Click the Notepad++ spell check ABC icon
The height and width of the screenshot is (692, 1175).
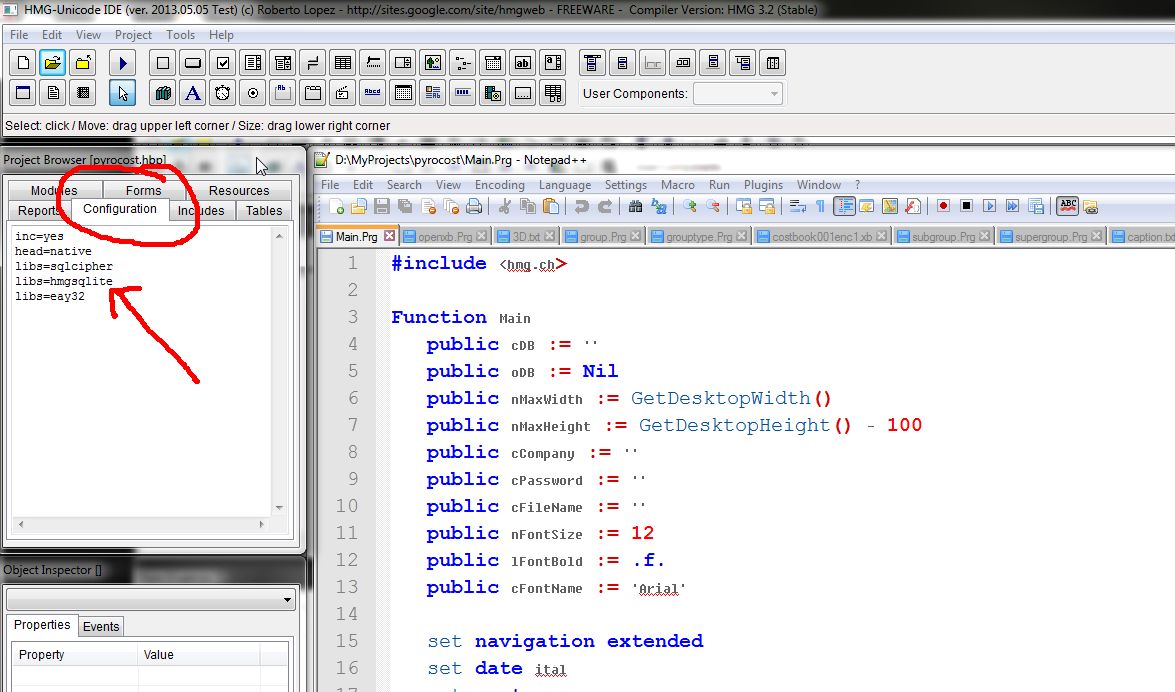(x=1067, y=207)
